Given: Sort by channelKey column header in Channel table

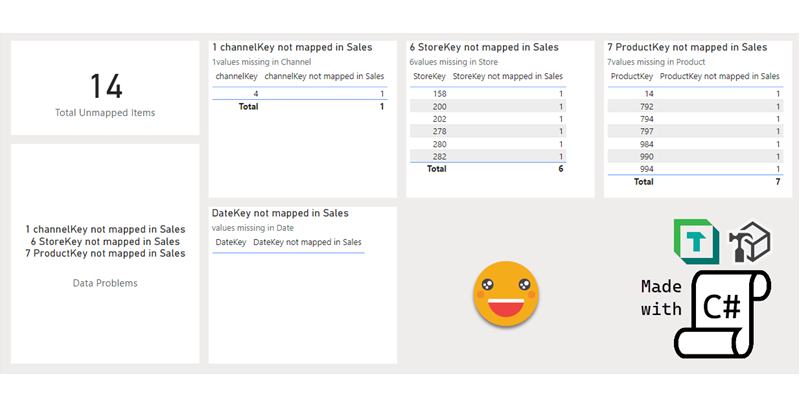Looking at the screenshot, I should pos(236,76).
